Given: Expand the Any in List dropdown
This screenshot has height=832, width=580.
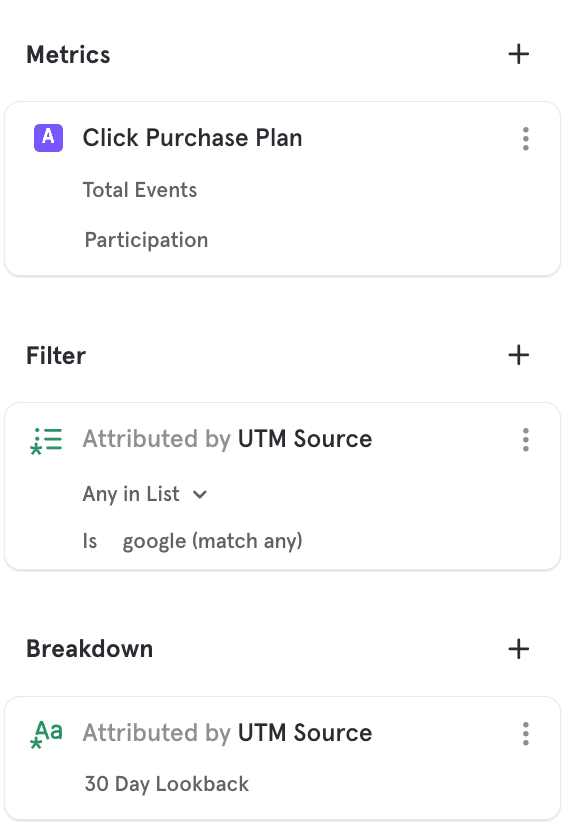Looking at the screenshot, I should 144,495.
